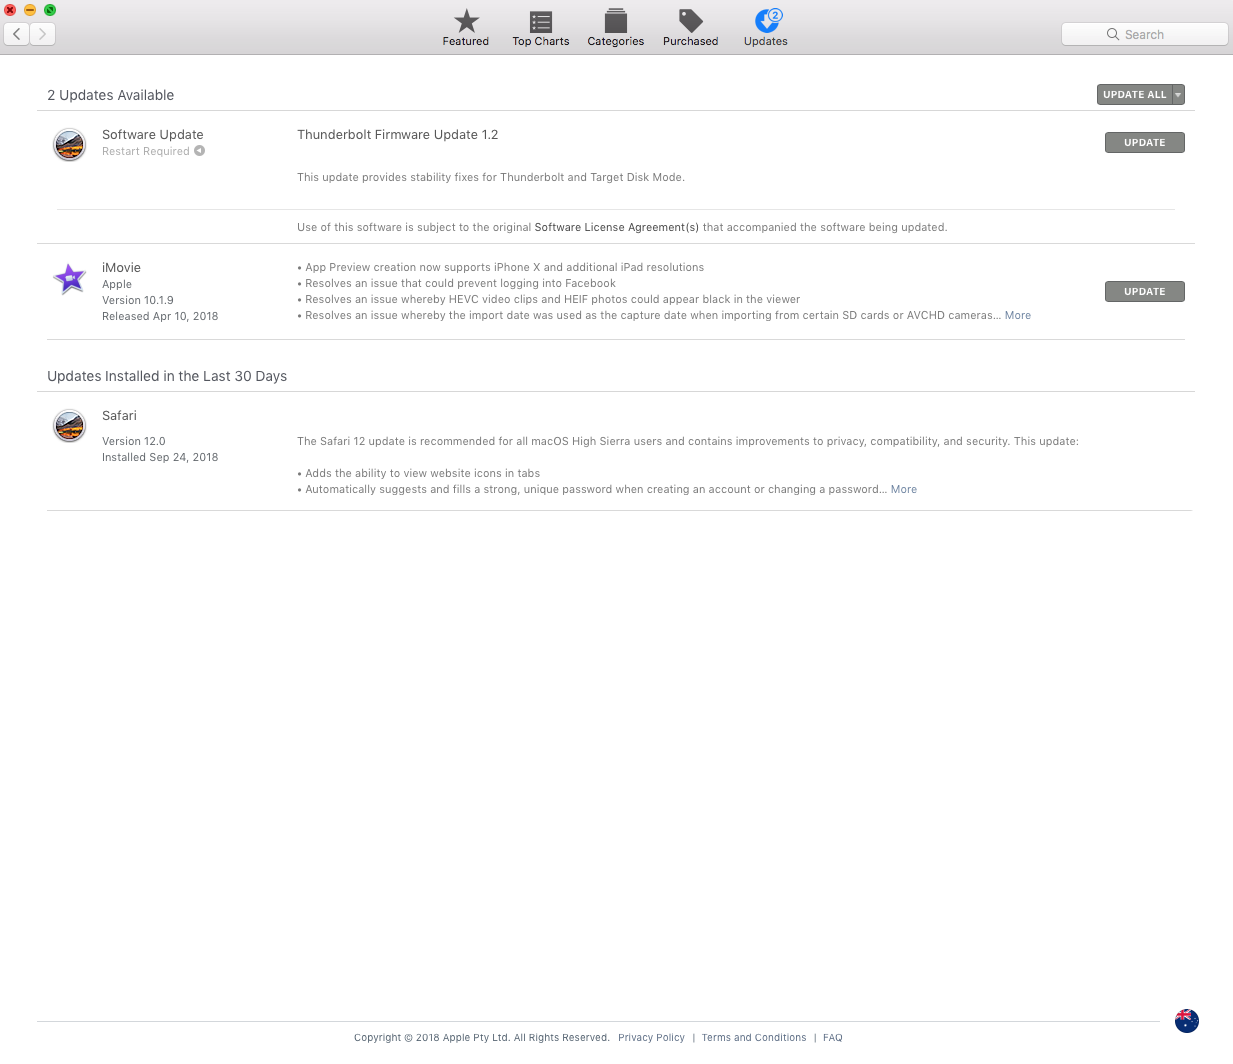
Task: Open Software License Agreement(s) link
Action: [x=617, y=227]
